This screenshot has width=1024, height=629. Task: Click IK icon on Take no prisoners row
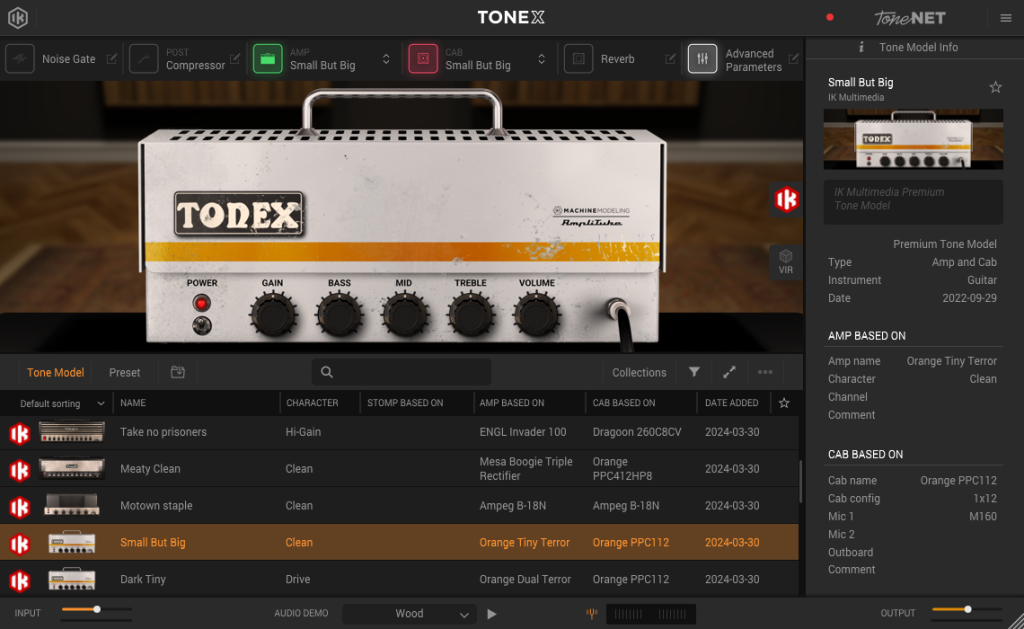click(20, 434)
